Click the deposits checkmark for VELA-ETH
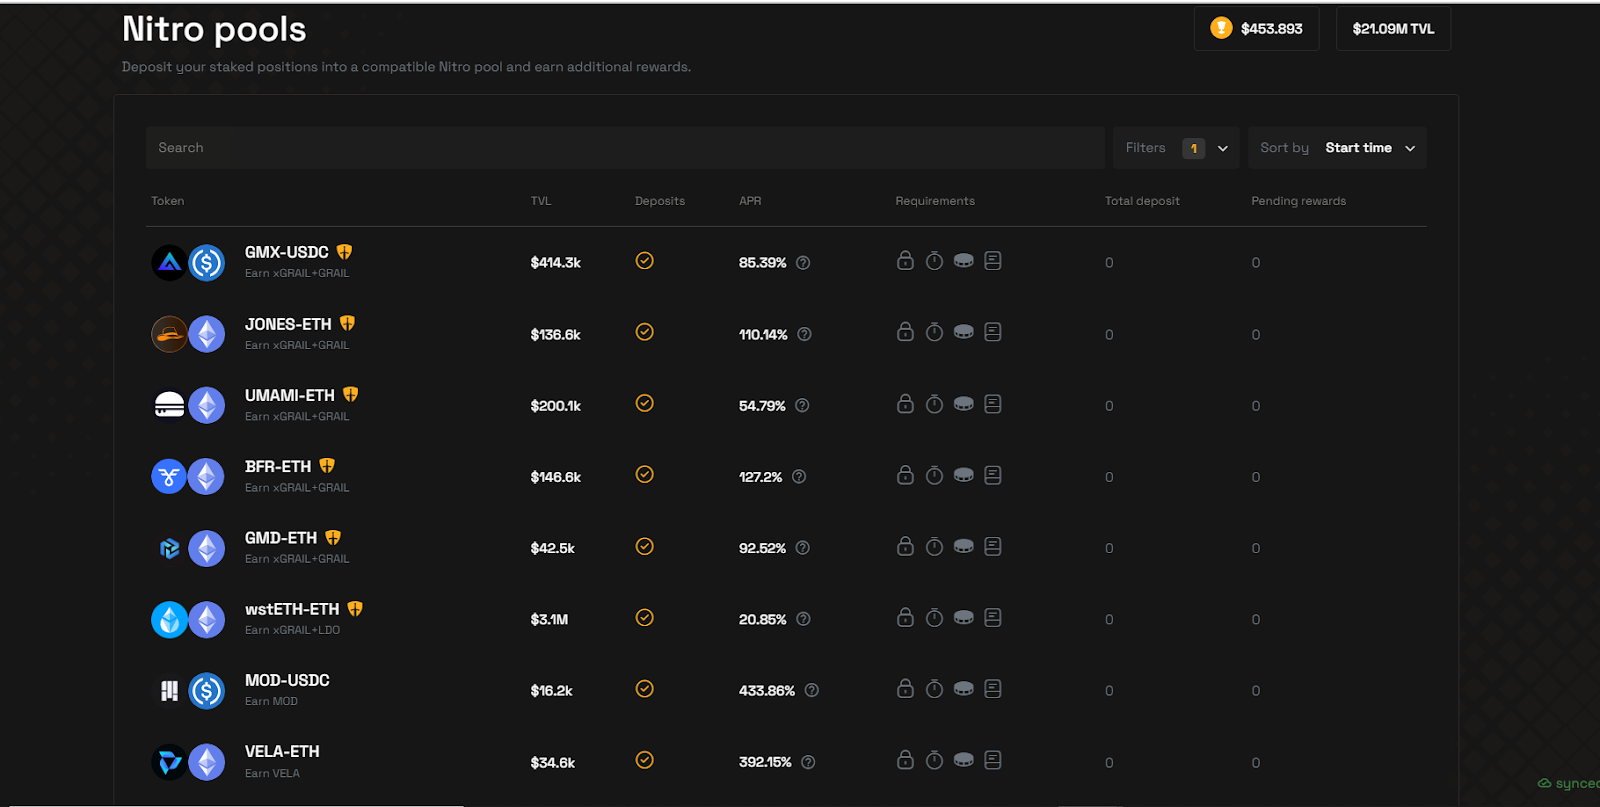1600x807 pixels. (645, 760)
